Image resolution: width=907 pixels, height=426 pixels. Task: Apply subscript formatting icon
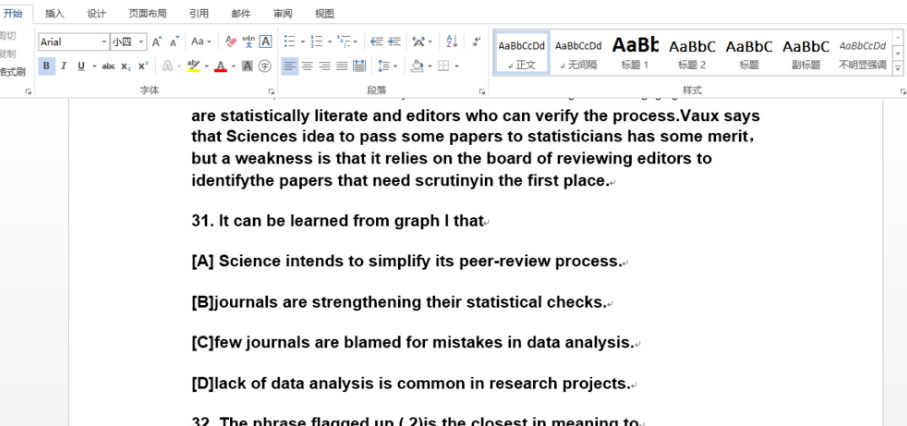pos(126,66)
